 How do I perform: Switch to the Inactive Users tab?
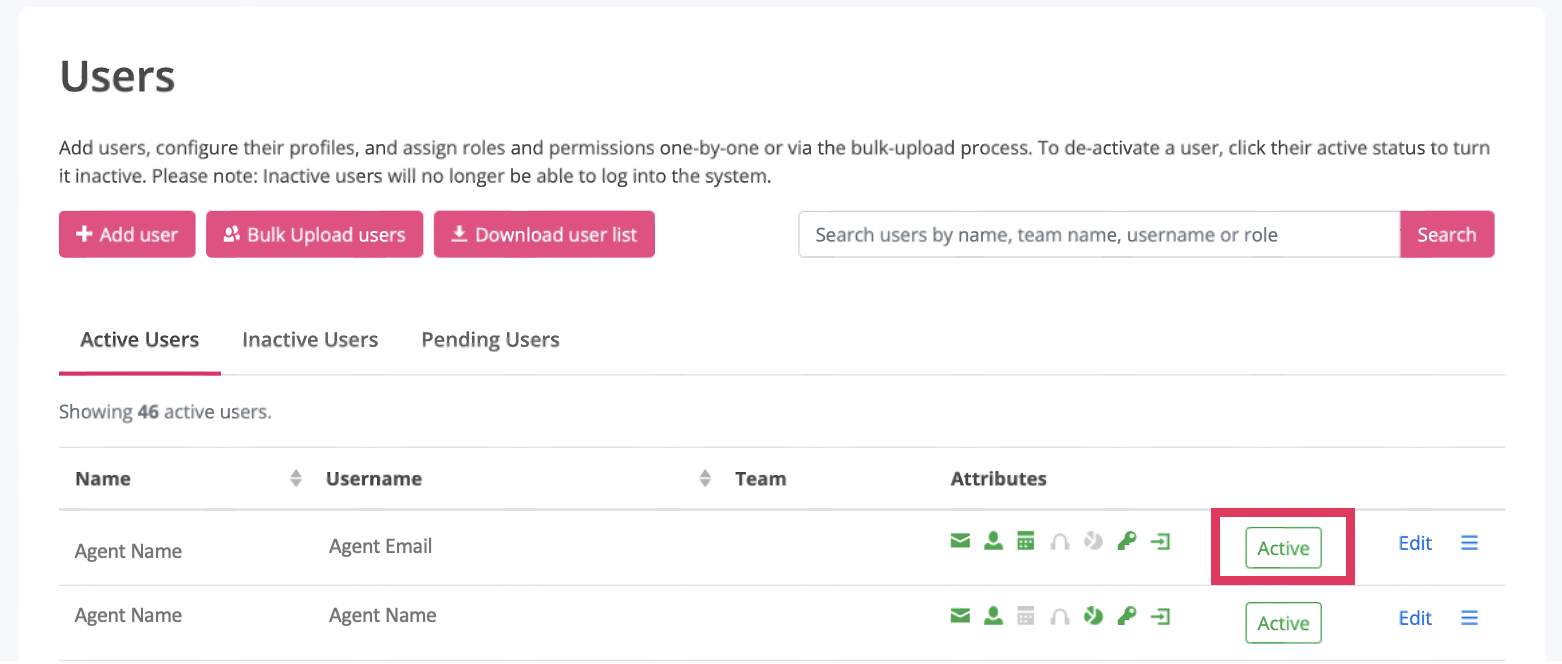pyautogui.click(x=310, y=340)
